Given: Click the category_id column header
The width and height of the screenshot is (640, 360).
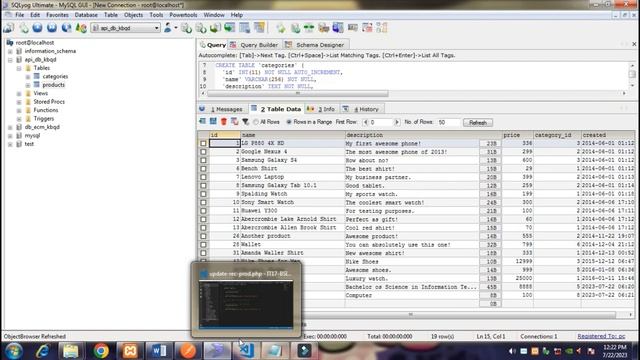Looking at the screenshot, I should click(557, 135).
